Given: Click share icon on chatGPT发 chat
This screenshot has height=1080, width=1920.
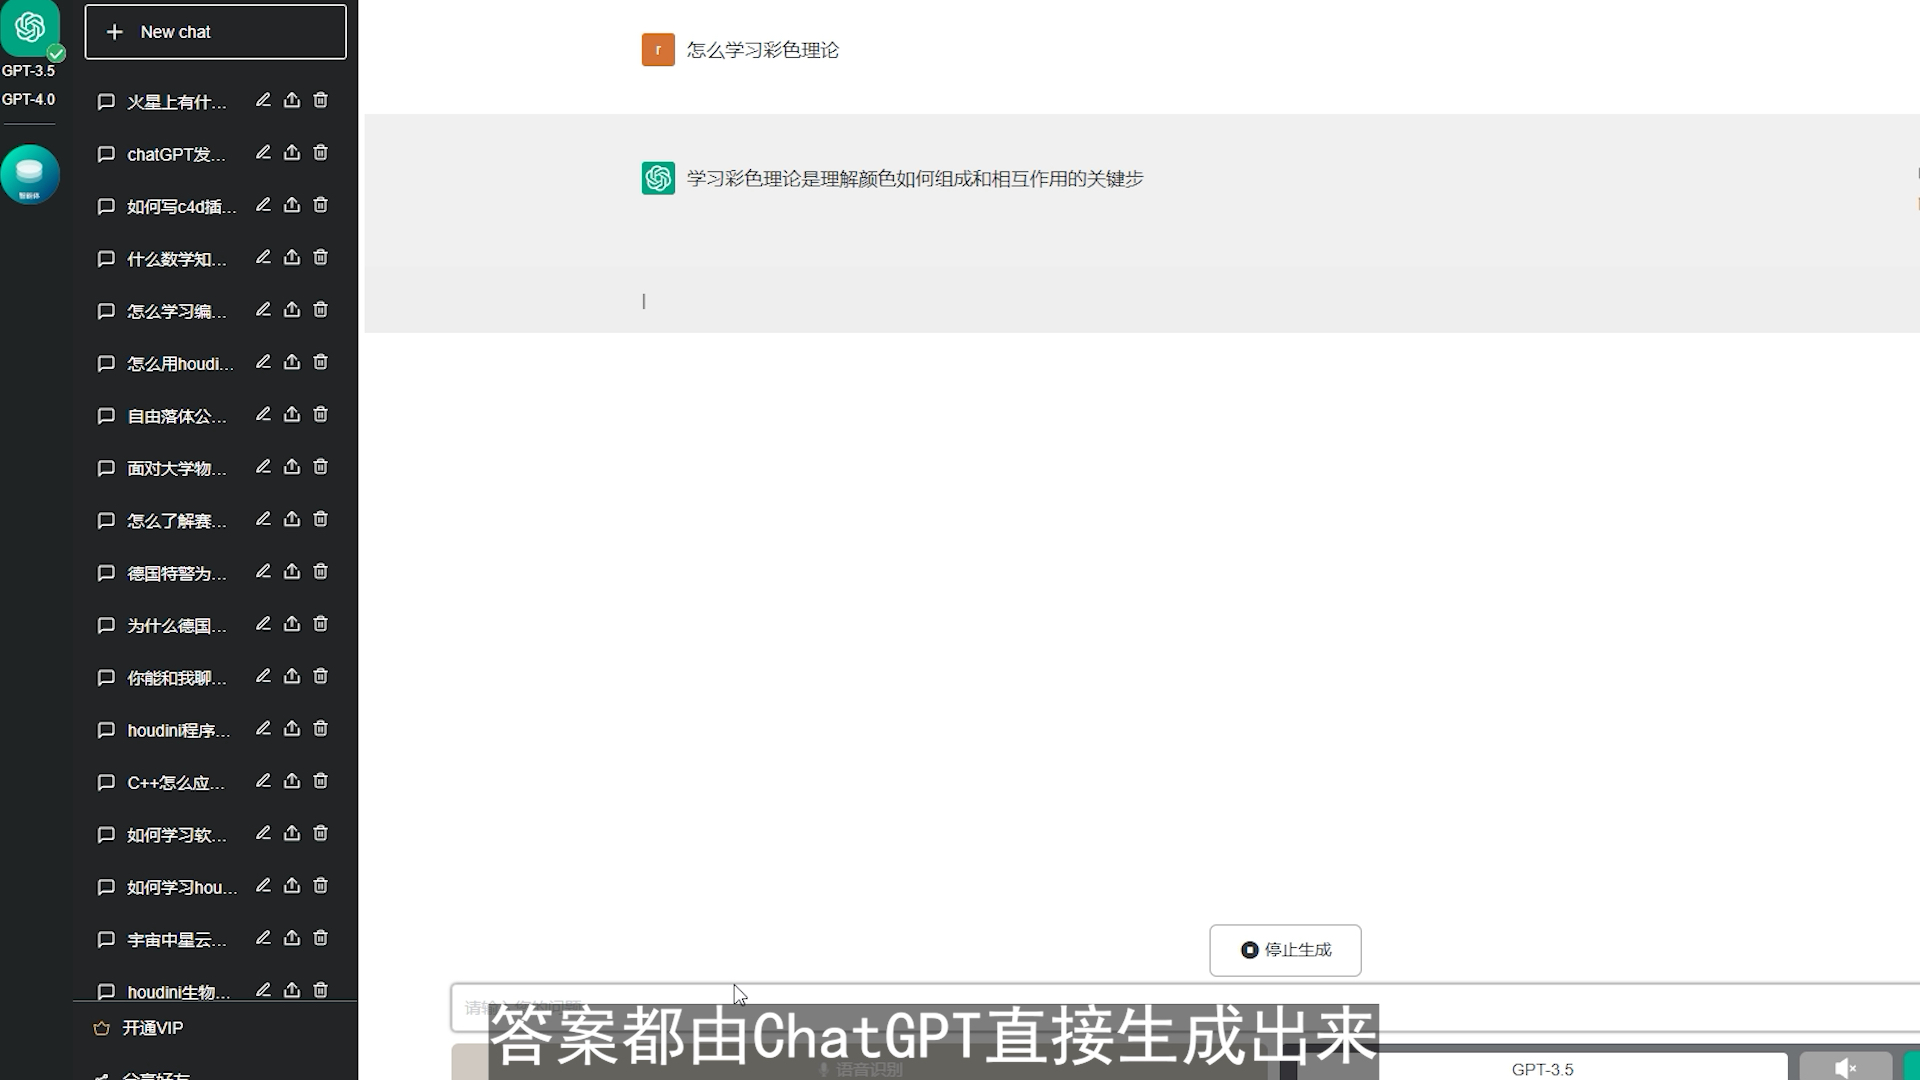Looking at the screenshot, I should tap(291, 153).
